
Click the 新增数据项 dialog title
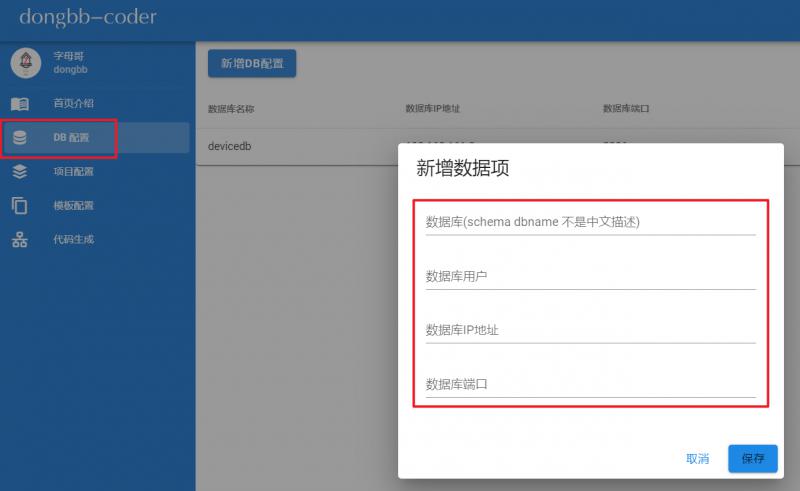coord(463,168)
